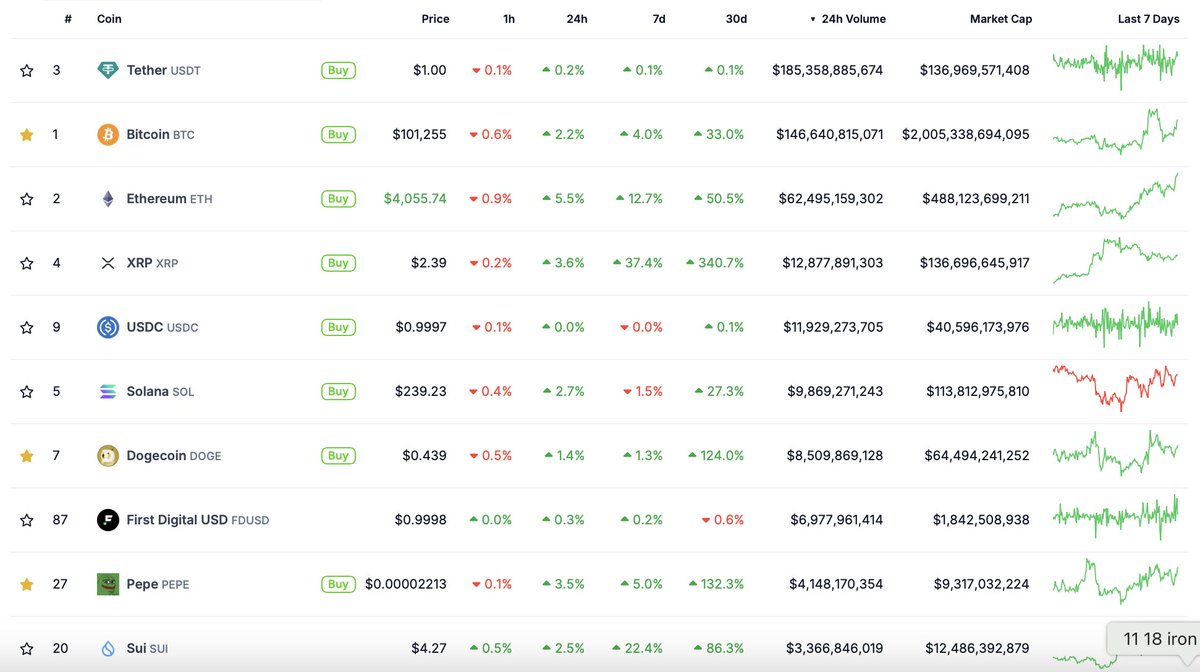The width and height of the screenshot is (1200, 672).
Task: Select Ethereum price $4,055.74
Action: tap(415, 199)
